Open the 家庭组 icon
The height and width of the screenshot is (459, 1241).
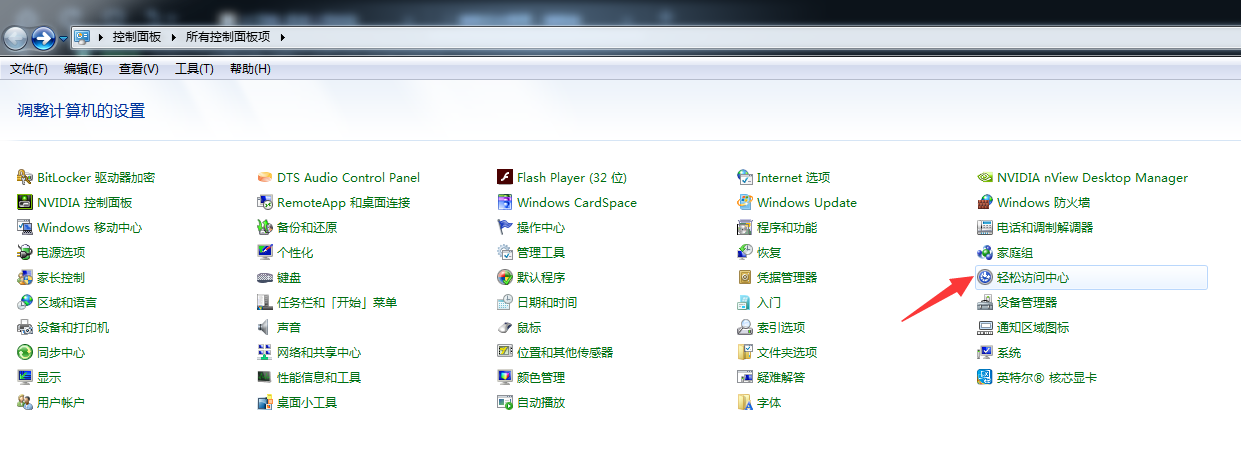point(985,252)
